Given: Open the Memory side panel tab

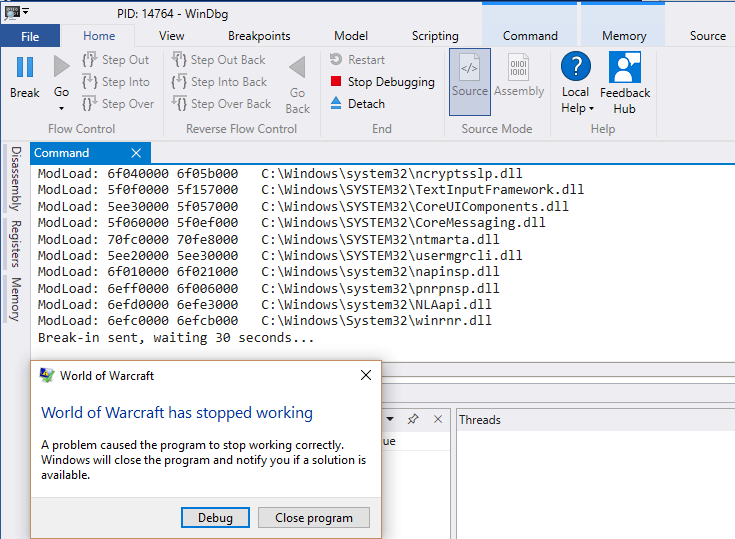Looking at the screenshot, I should (16, 299).
